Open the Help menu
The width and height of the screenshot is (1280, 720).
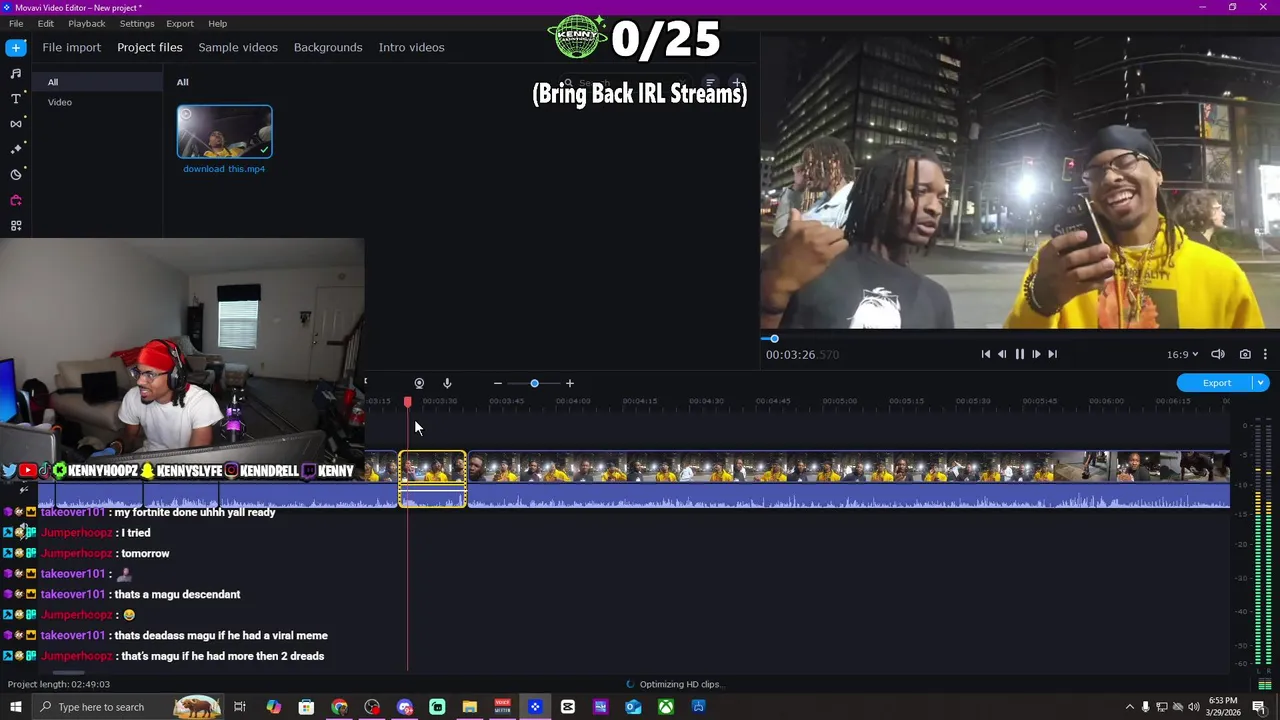pos(217,23)
